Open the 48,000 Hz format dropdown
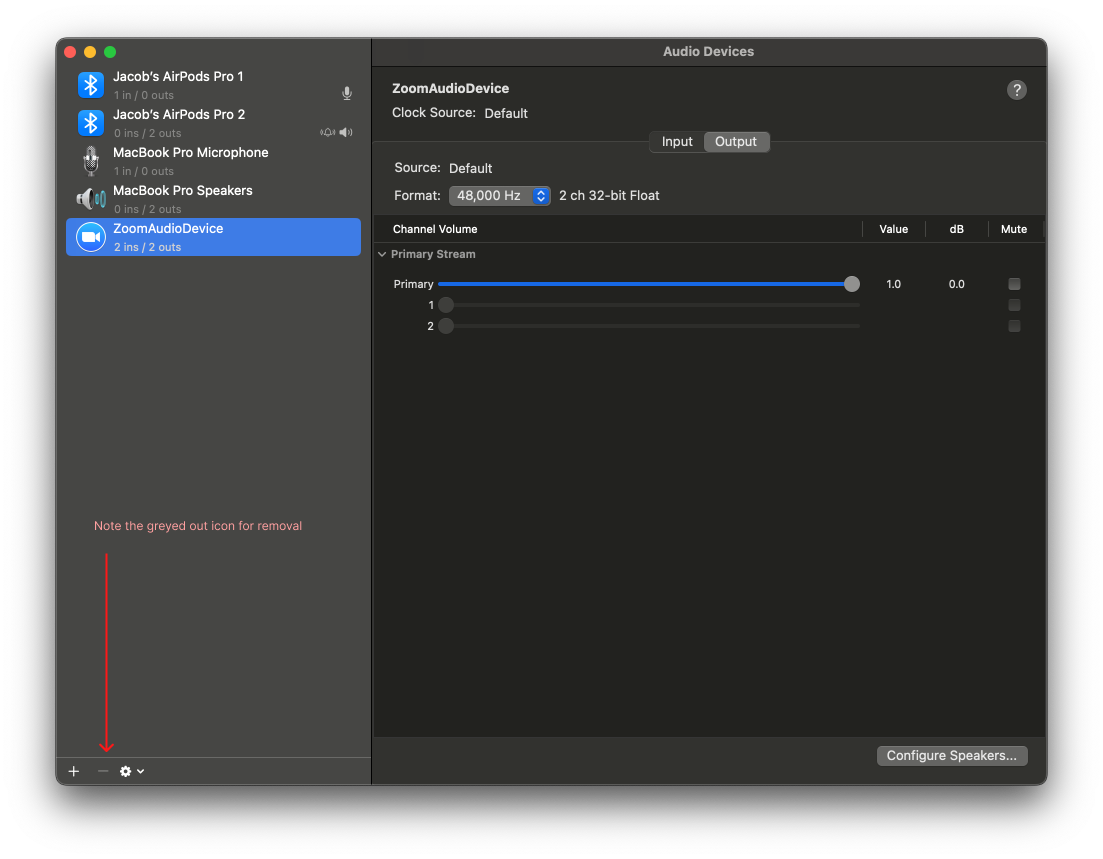This screenshot has height=859, width=1103. pos(499,196)
